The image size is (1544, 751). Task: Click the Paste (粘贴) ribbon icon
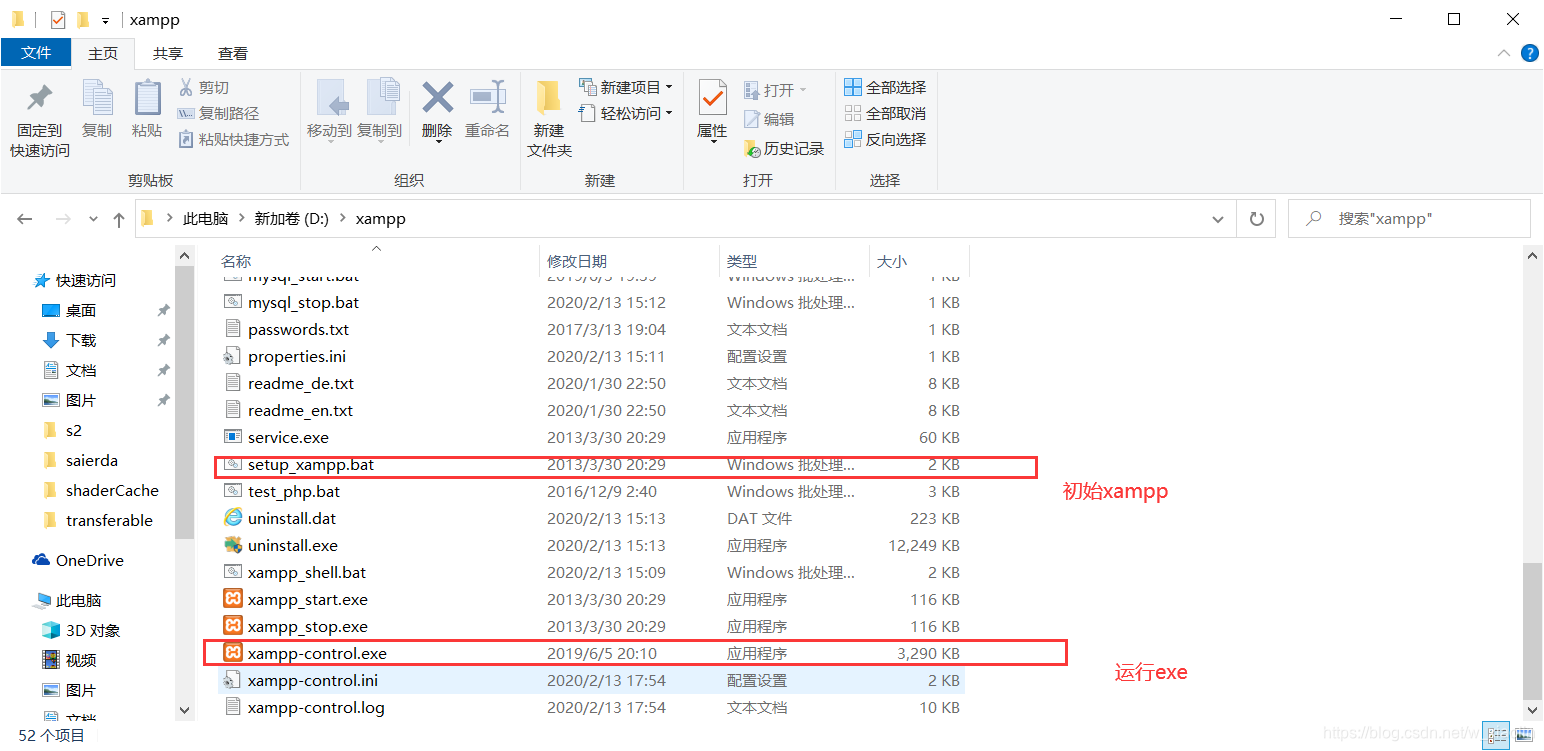click(x=147, y=99)
